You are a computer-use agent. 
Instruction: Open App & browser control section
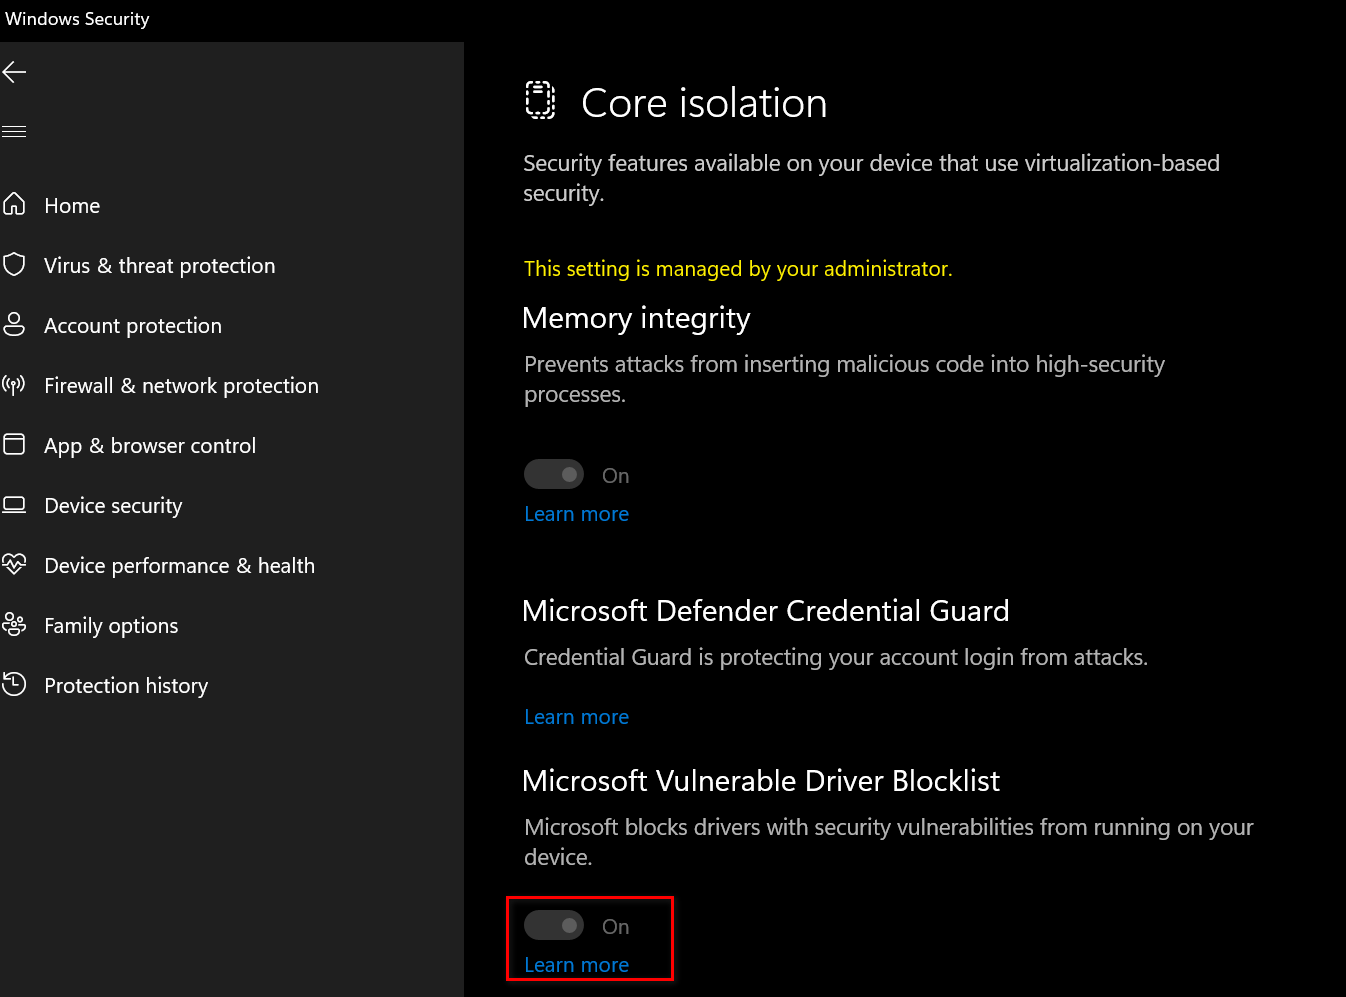pyautogui.click(x=150, y=446)
